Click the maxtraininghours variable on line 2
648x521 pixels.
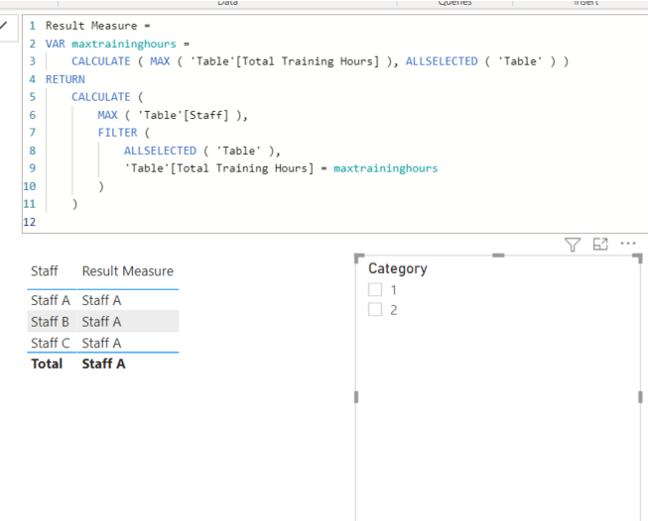pos(124,44)
